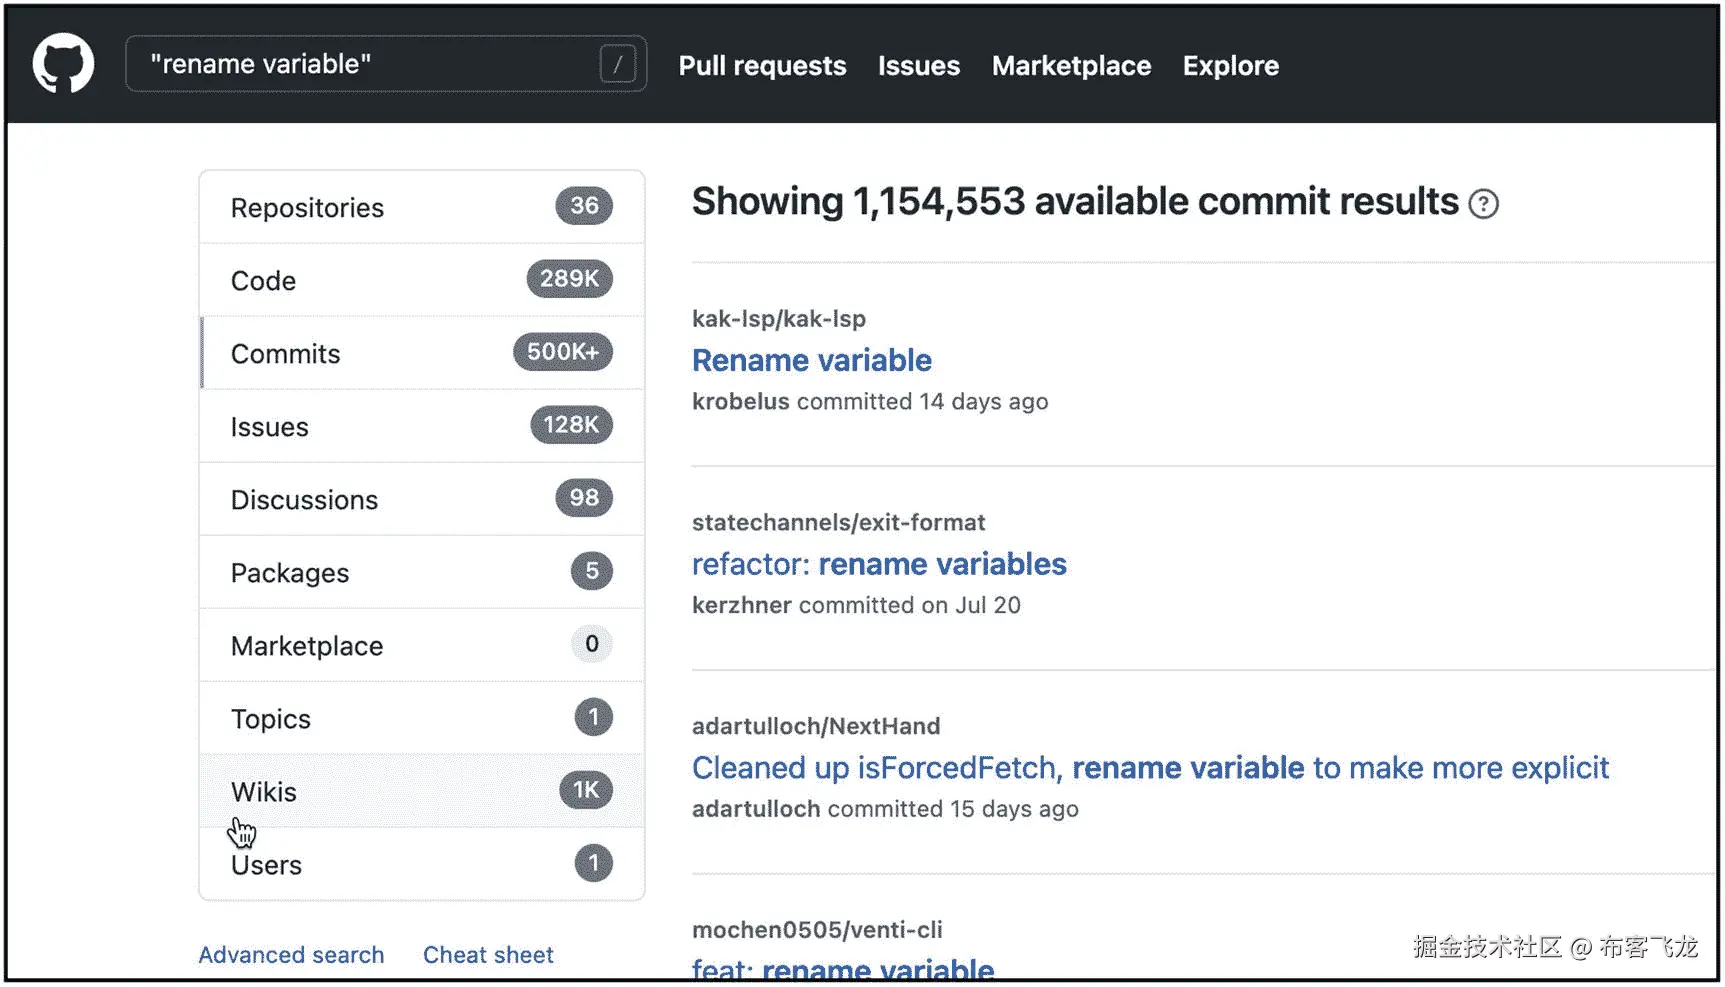Go to Issues in top navigation

click(918, 66)
